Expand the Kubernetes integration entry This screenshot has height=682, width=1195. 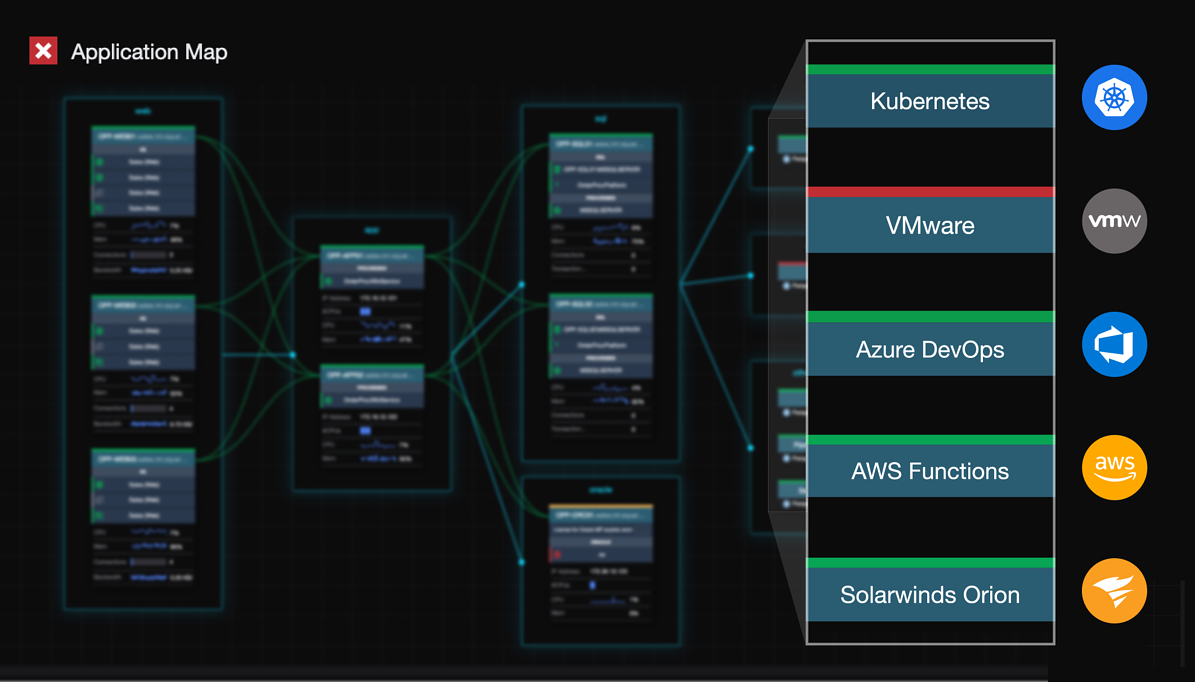[x=929, y=101]
